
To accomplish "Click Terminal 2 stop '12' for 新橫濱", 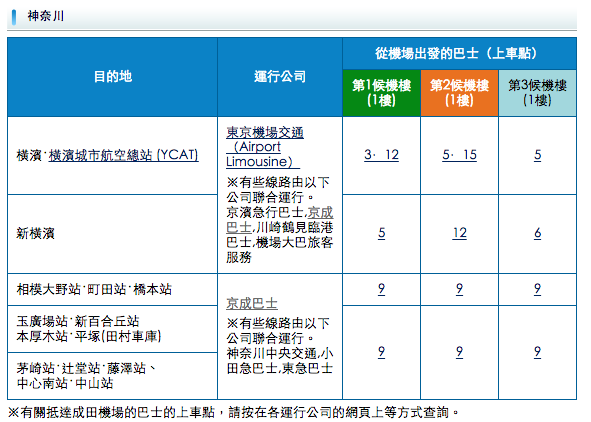I will (x=459, y=233).
